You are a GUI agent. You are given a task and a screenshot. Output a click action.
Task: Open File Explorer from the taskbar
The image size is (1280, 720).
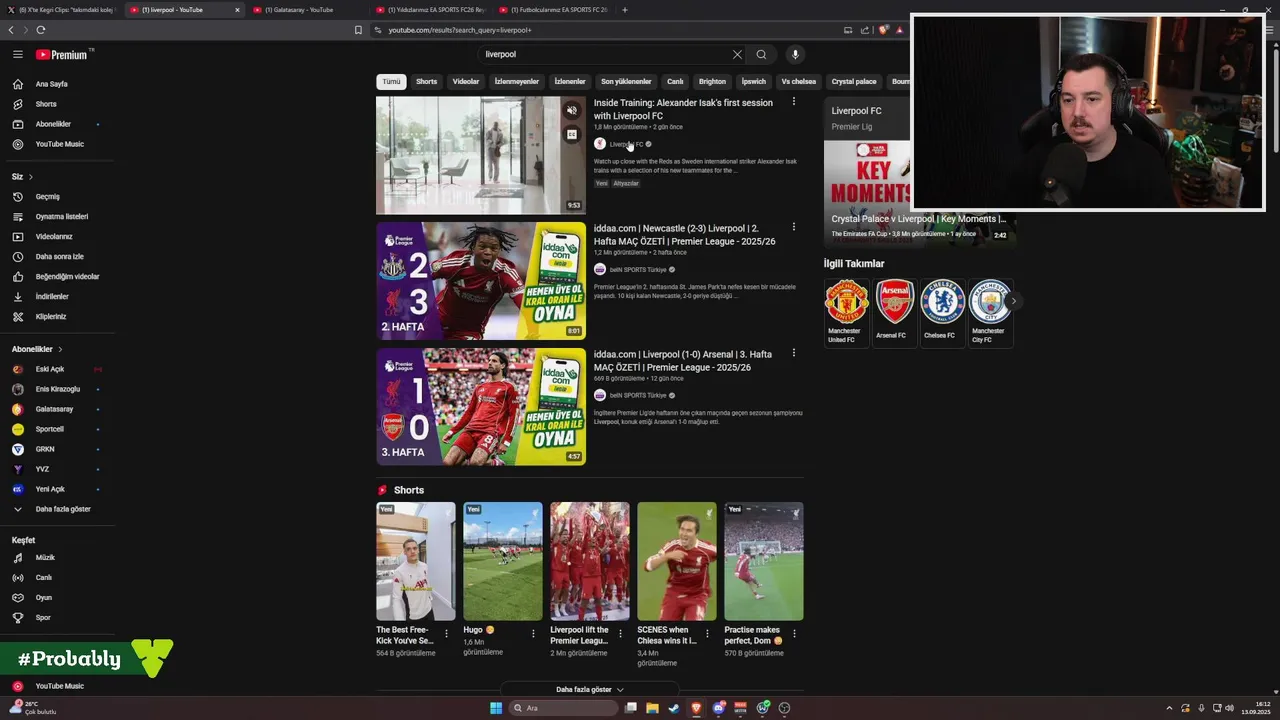(652, 708)
